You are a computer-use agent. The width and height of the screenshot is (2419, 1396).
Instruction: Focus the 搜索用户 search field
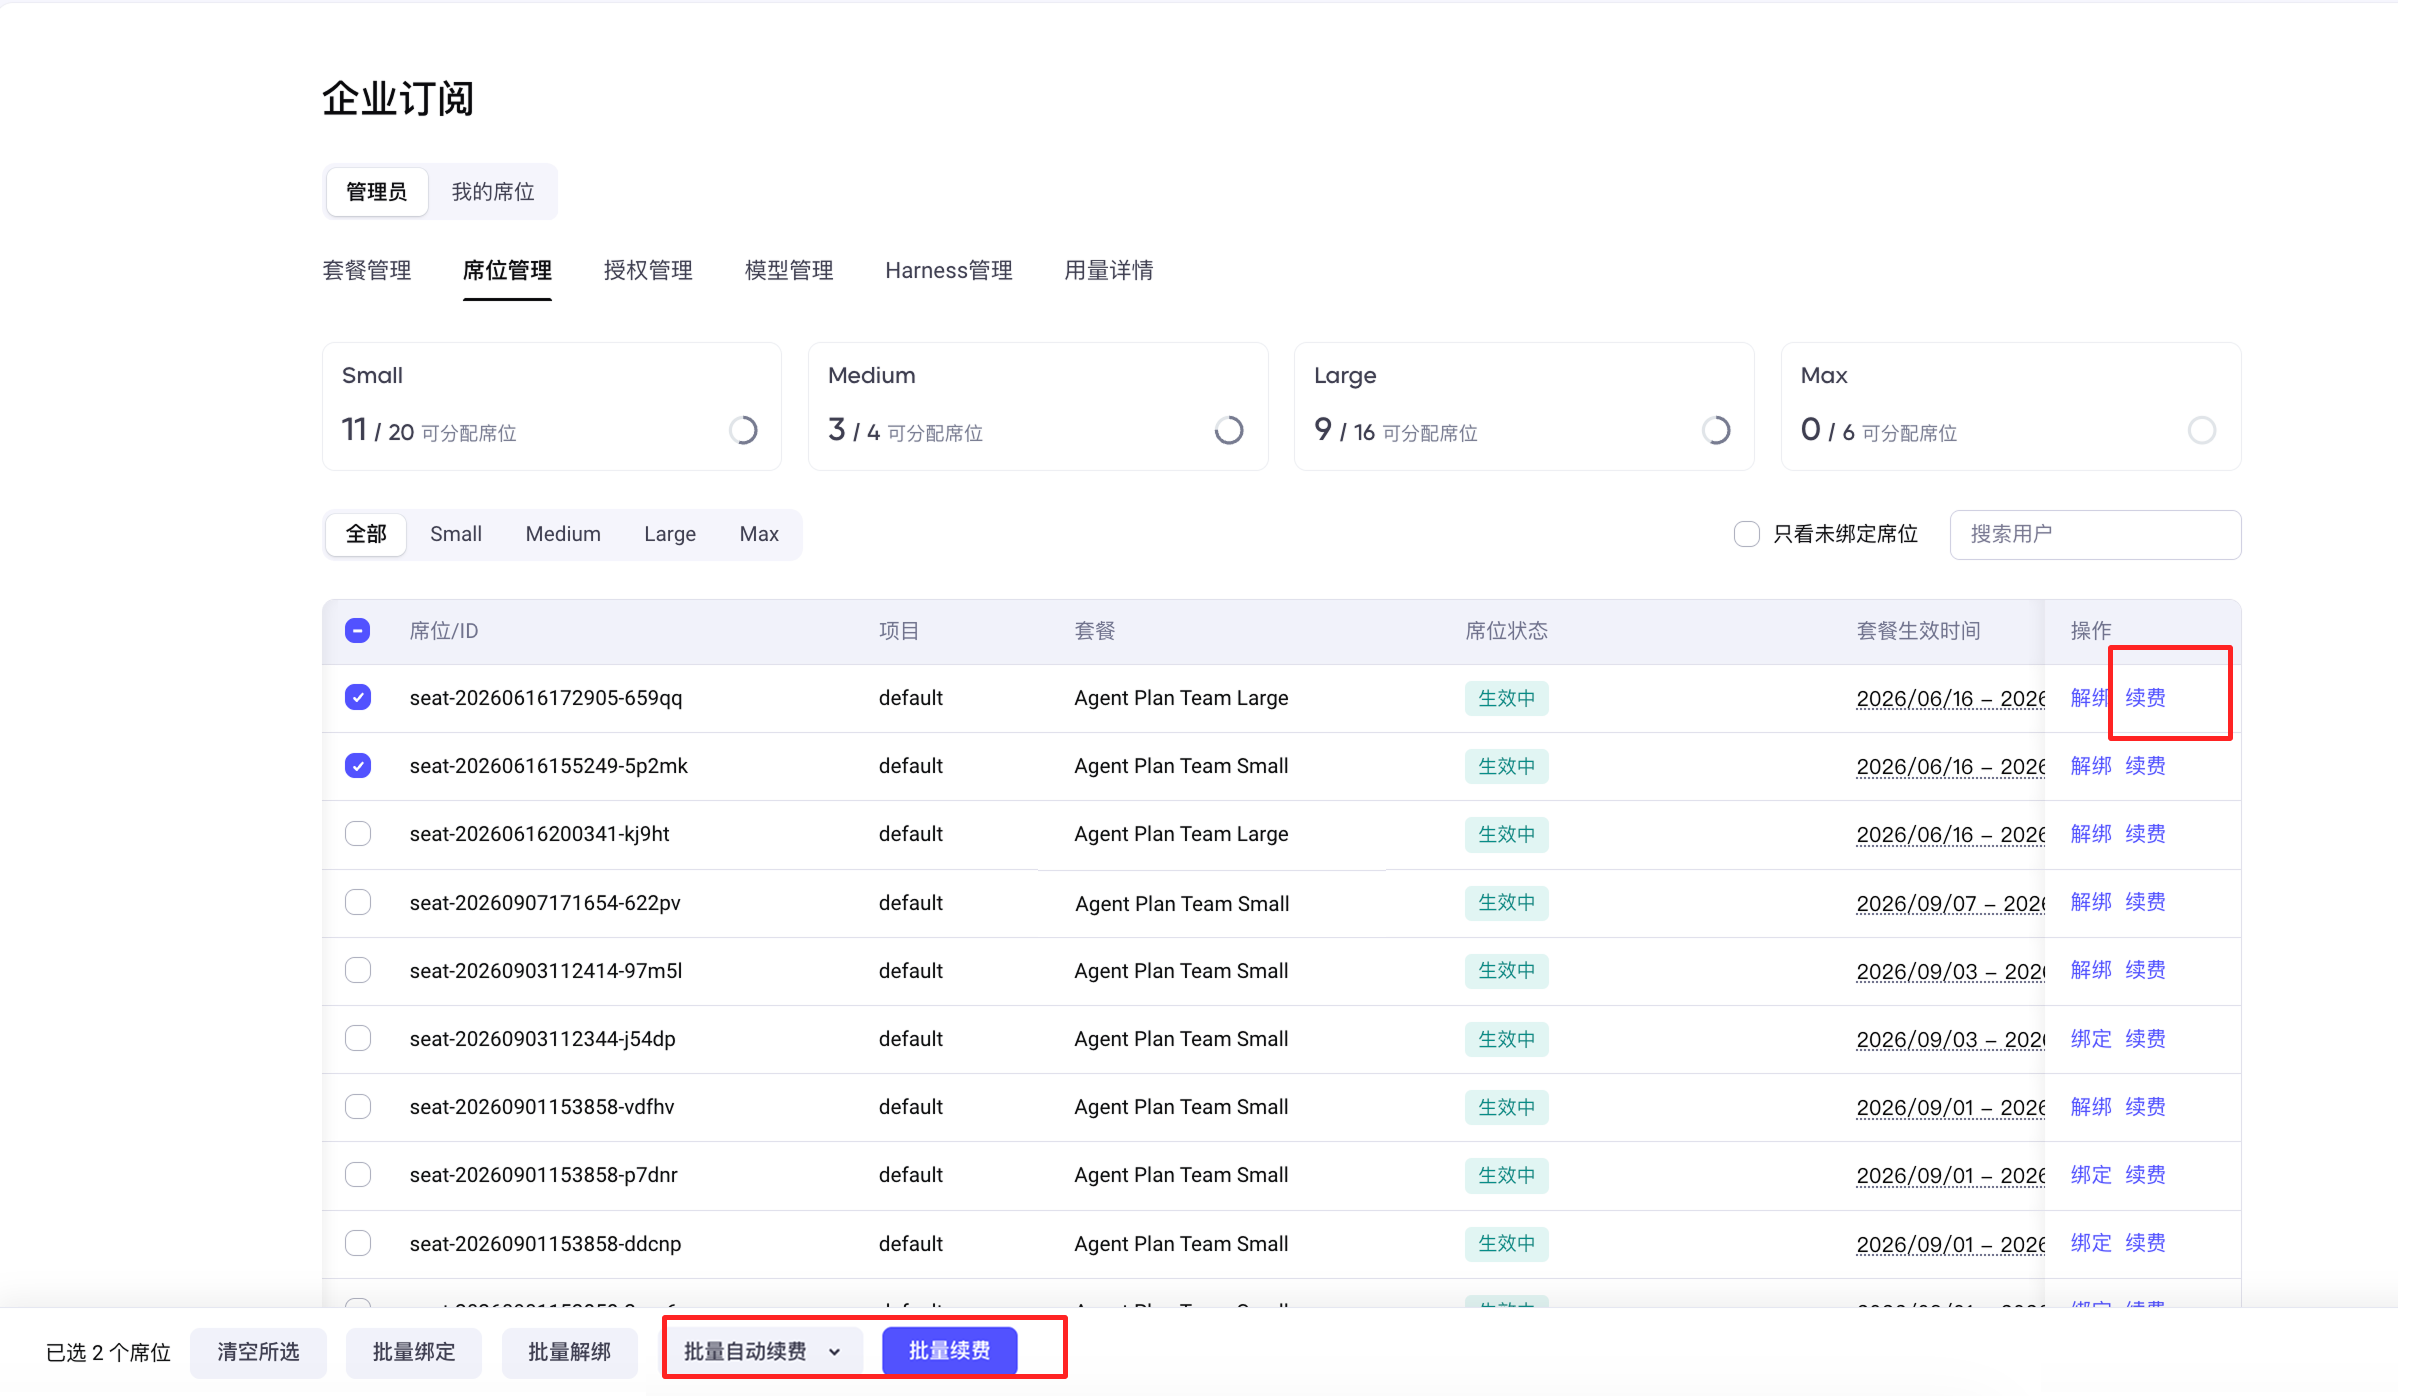pos(2095,534)
